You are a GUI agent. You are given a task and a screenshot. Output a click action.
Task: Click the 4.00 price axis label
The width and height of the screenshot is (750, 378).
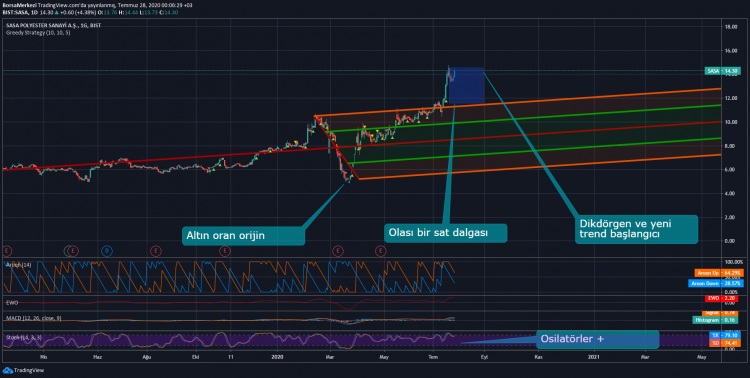tap(731, 193)
